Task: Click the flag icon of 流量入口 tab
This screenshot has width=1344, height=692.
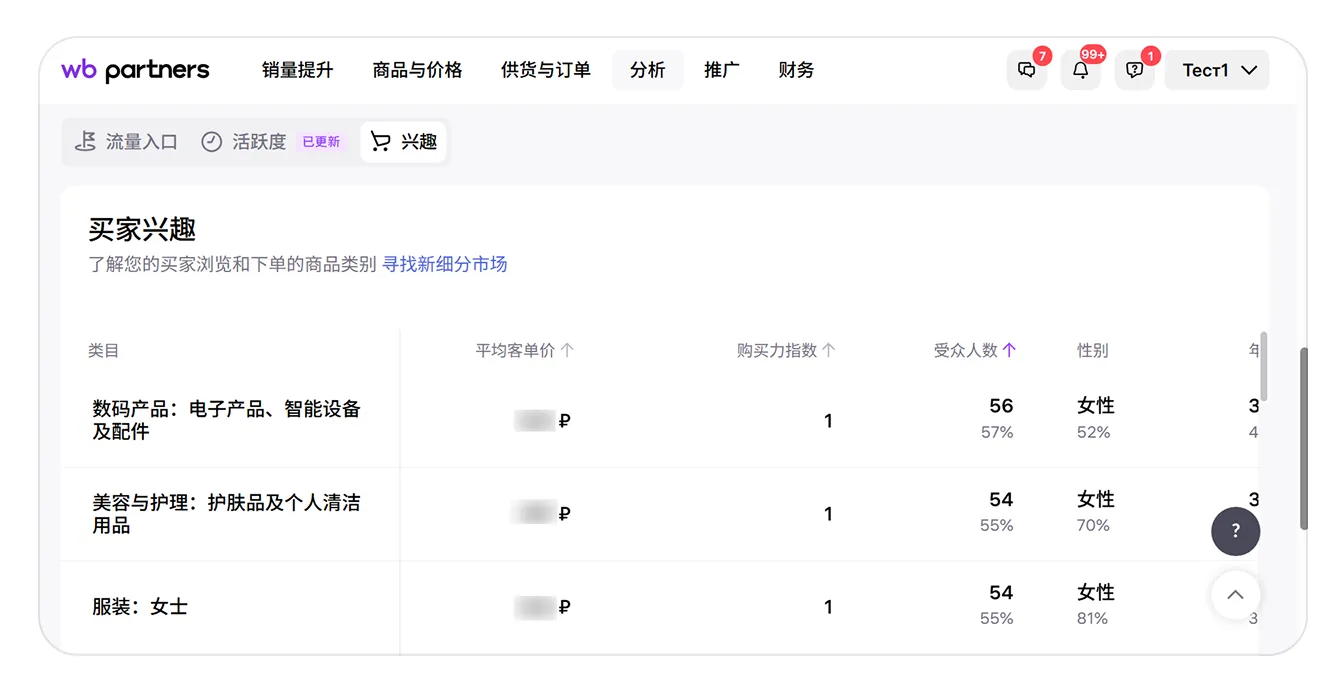Action: click(86, 142)
